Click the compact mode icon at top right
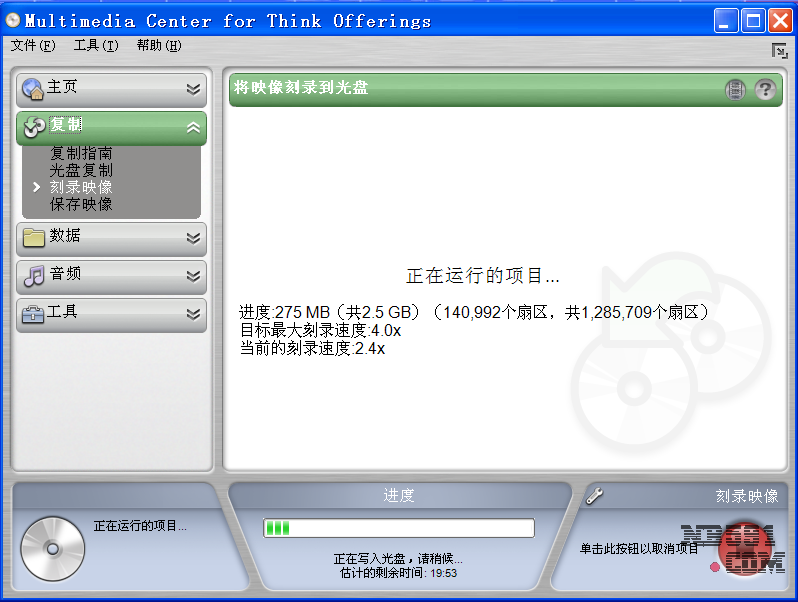Screen dimensions: 798x602 [779, 51]
